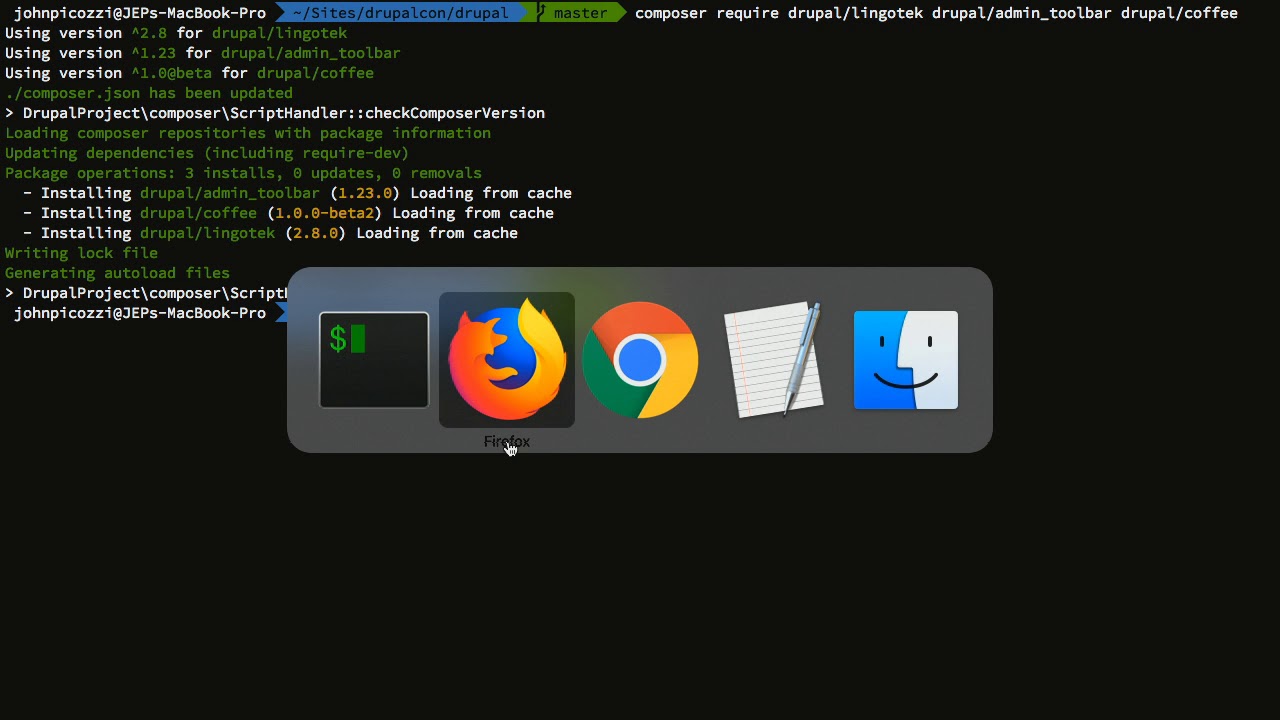Click the Generating autoload files line
The width and height of the screenshot is (1280, 720).
(x=117, y=273)
